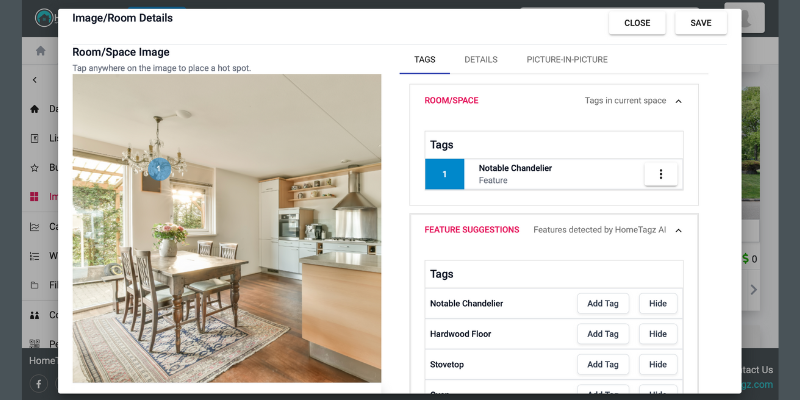This screenshot has width=800, height=400.
Task: Open three-dot menu for Notable Chandelier tag
Action: [x=661, y=174]
